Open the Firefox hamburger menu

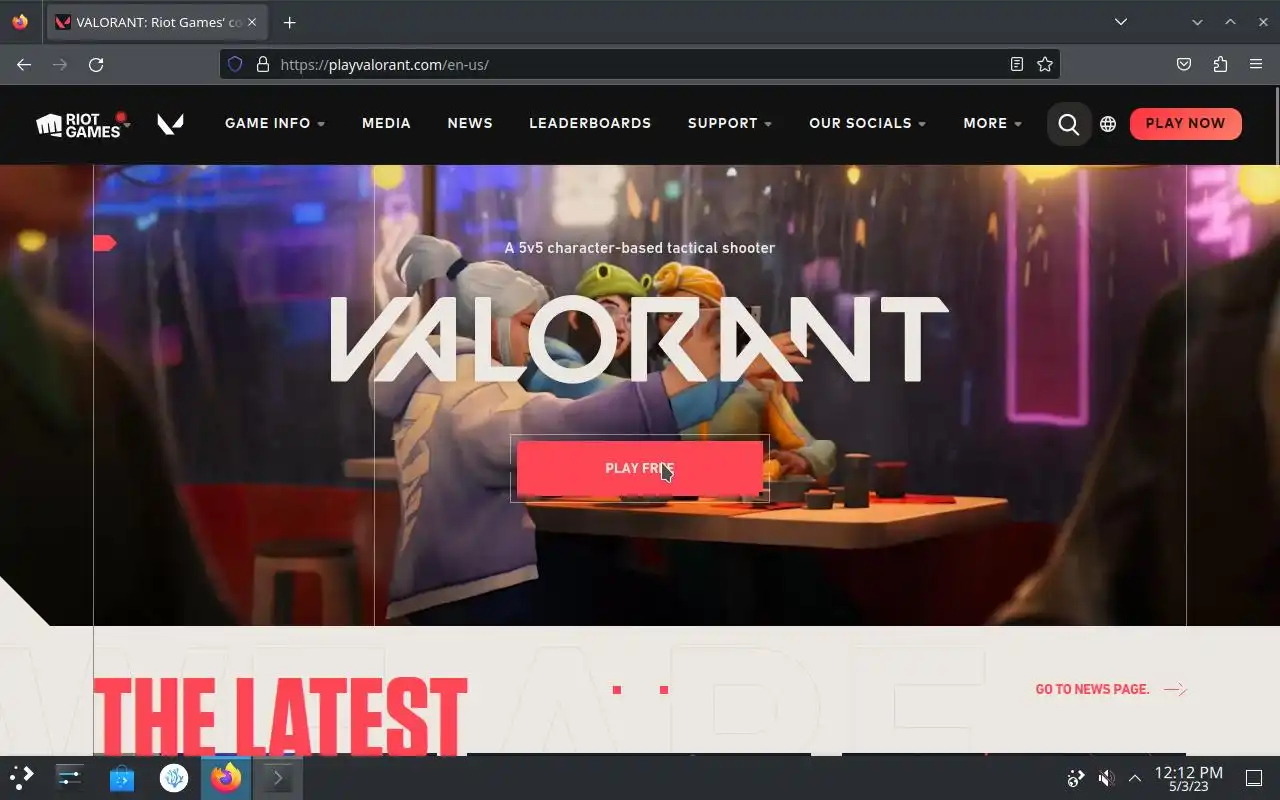pos(1256,64)
